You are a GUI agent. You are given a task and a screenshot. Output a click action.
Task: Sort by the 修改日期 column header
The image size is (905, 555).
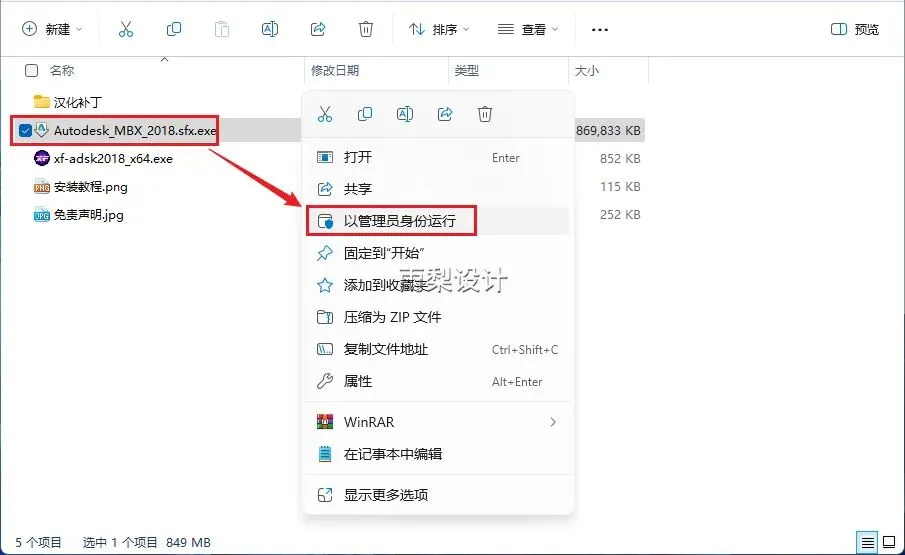coord(335,70)
